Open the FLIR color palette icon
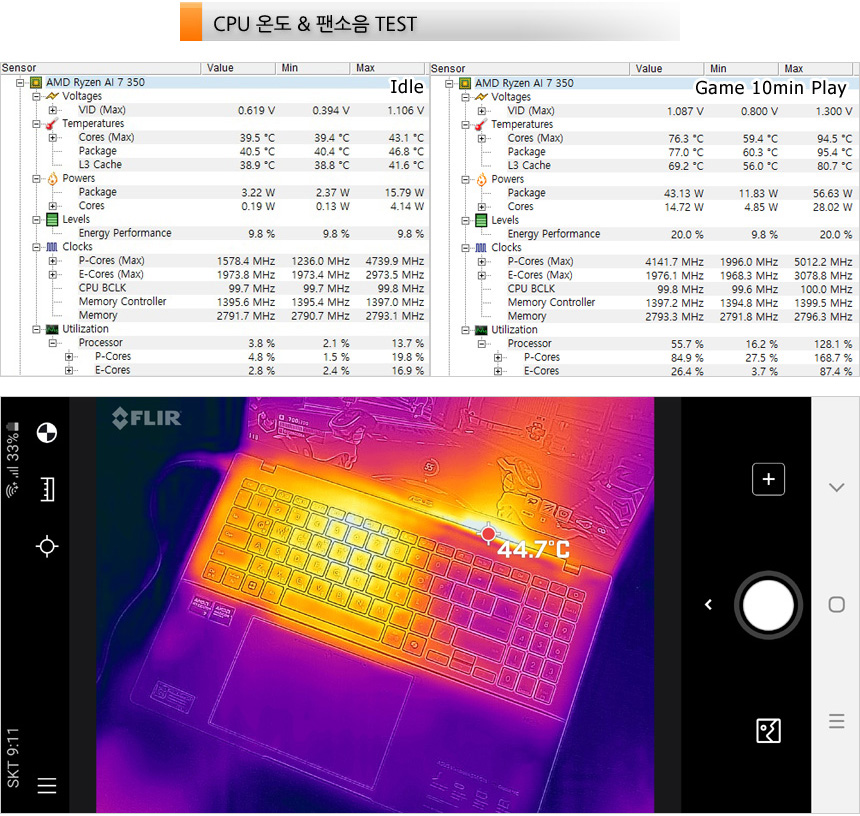The width and height of the screenshot is (860, 816). (x=46, y=433)
